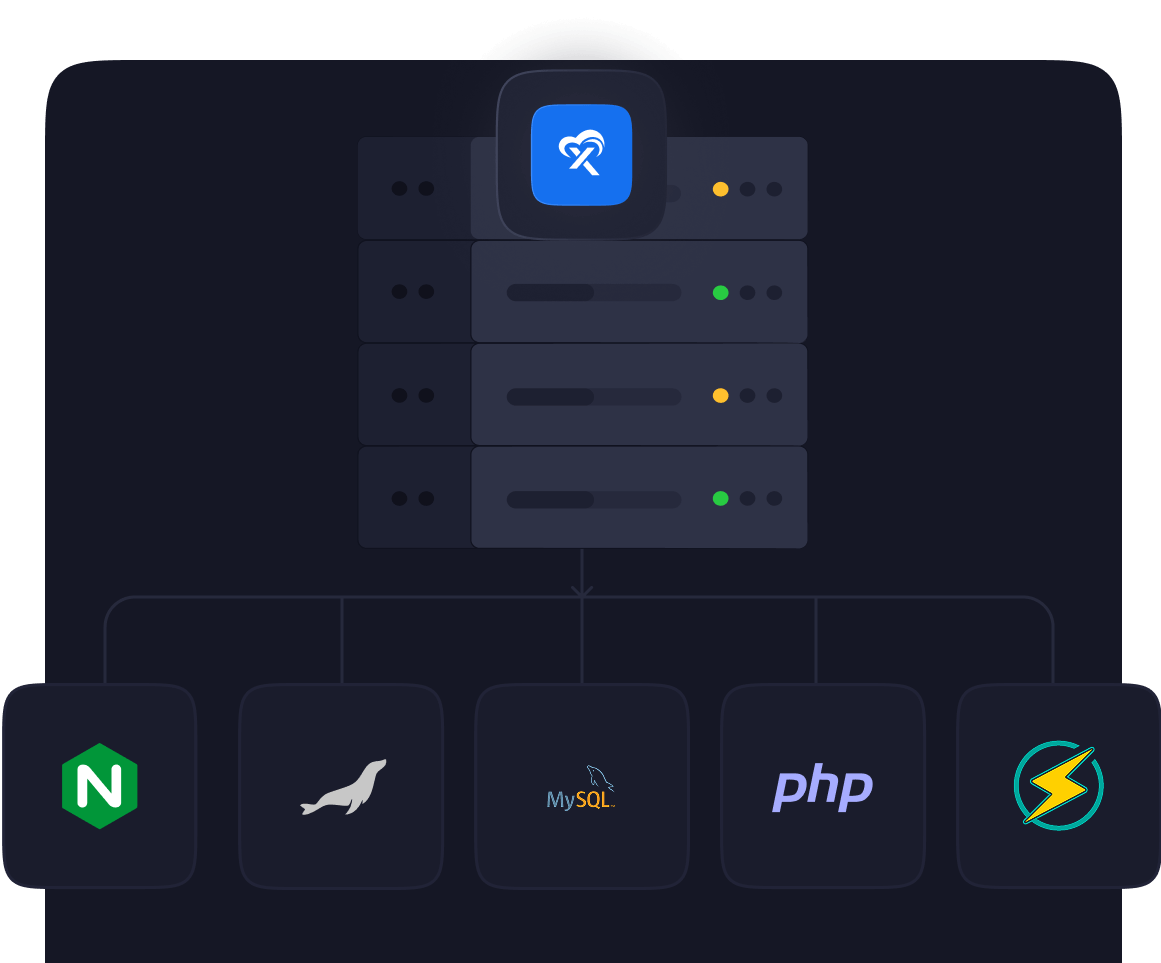Click the progress bar on bottom server row
Screen dimensions: 1161x963
click(x=593, y=499)
